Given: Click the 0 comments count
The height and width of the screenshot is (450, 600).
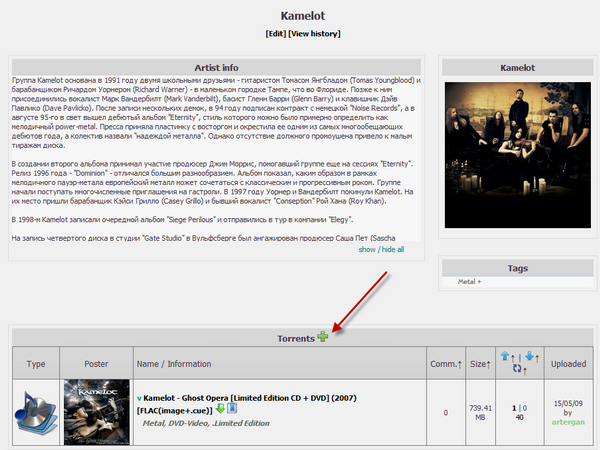Looking at the screenshot, I should tap(446, 412).
